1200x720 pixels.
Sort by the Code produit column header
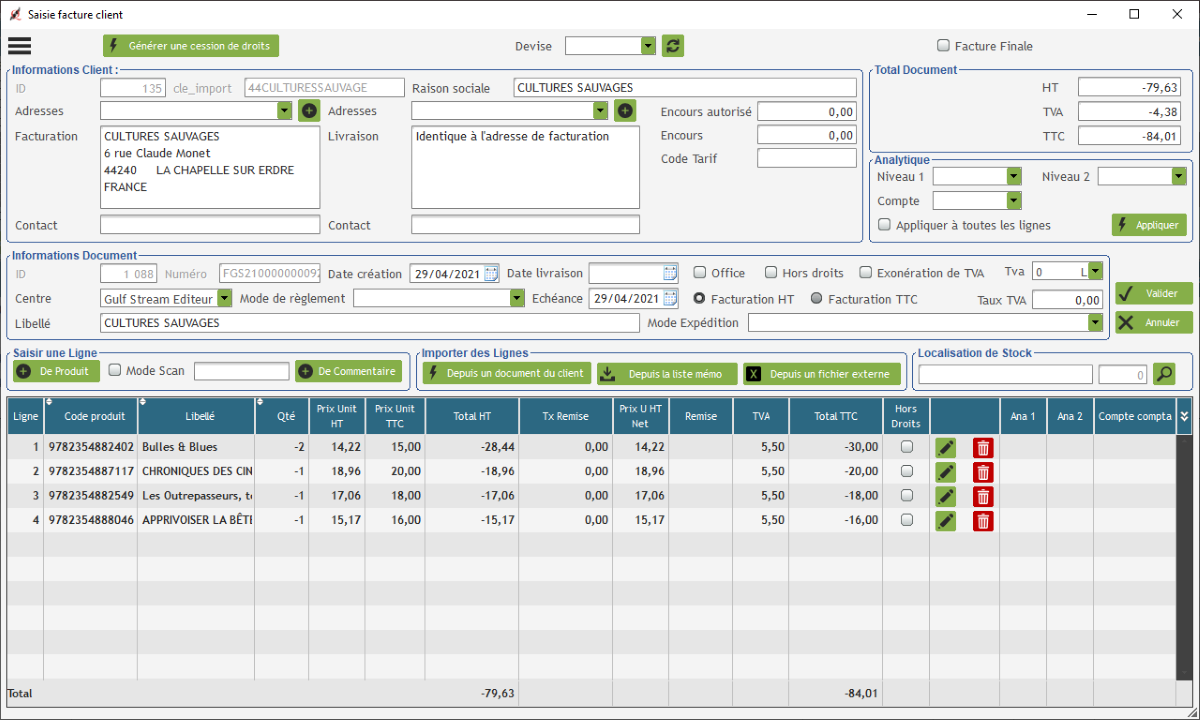tap(94, 416)
